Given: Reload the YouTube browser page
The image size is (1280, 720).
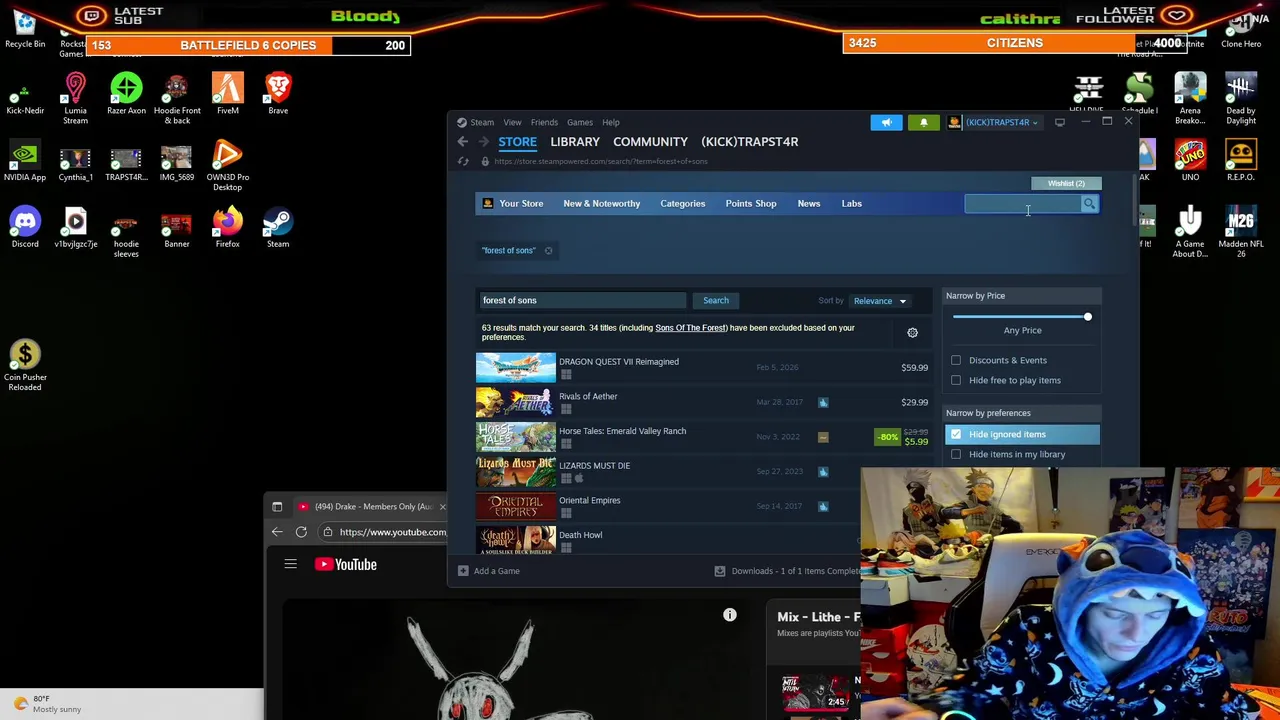Looking at the screenshot, I should pyautogui.click(x=301, y=532).
